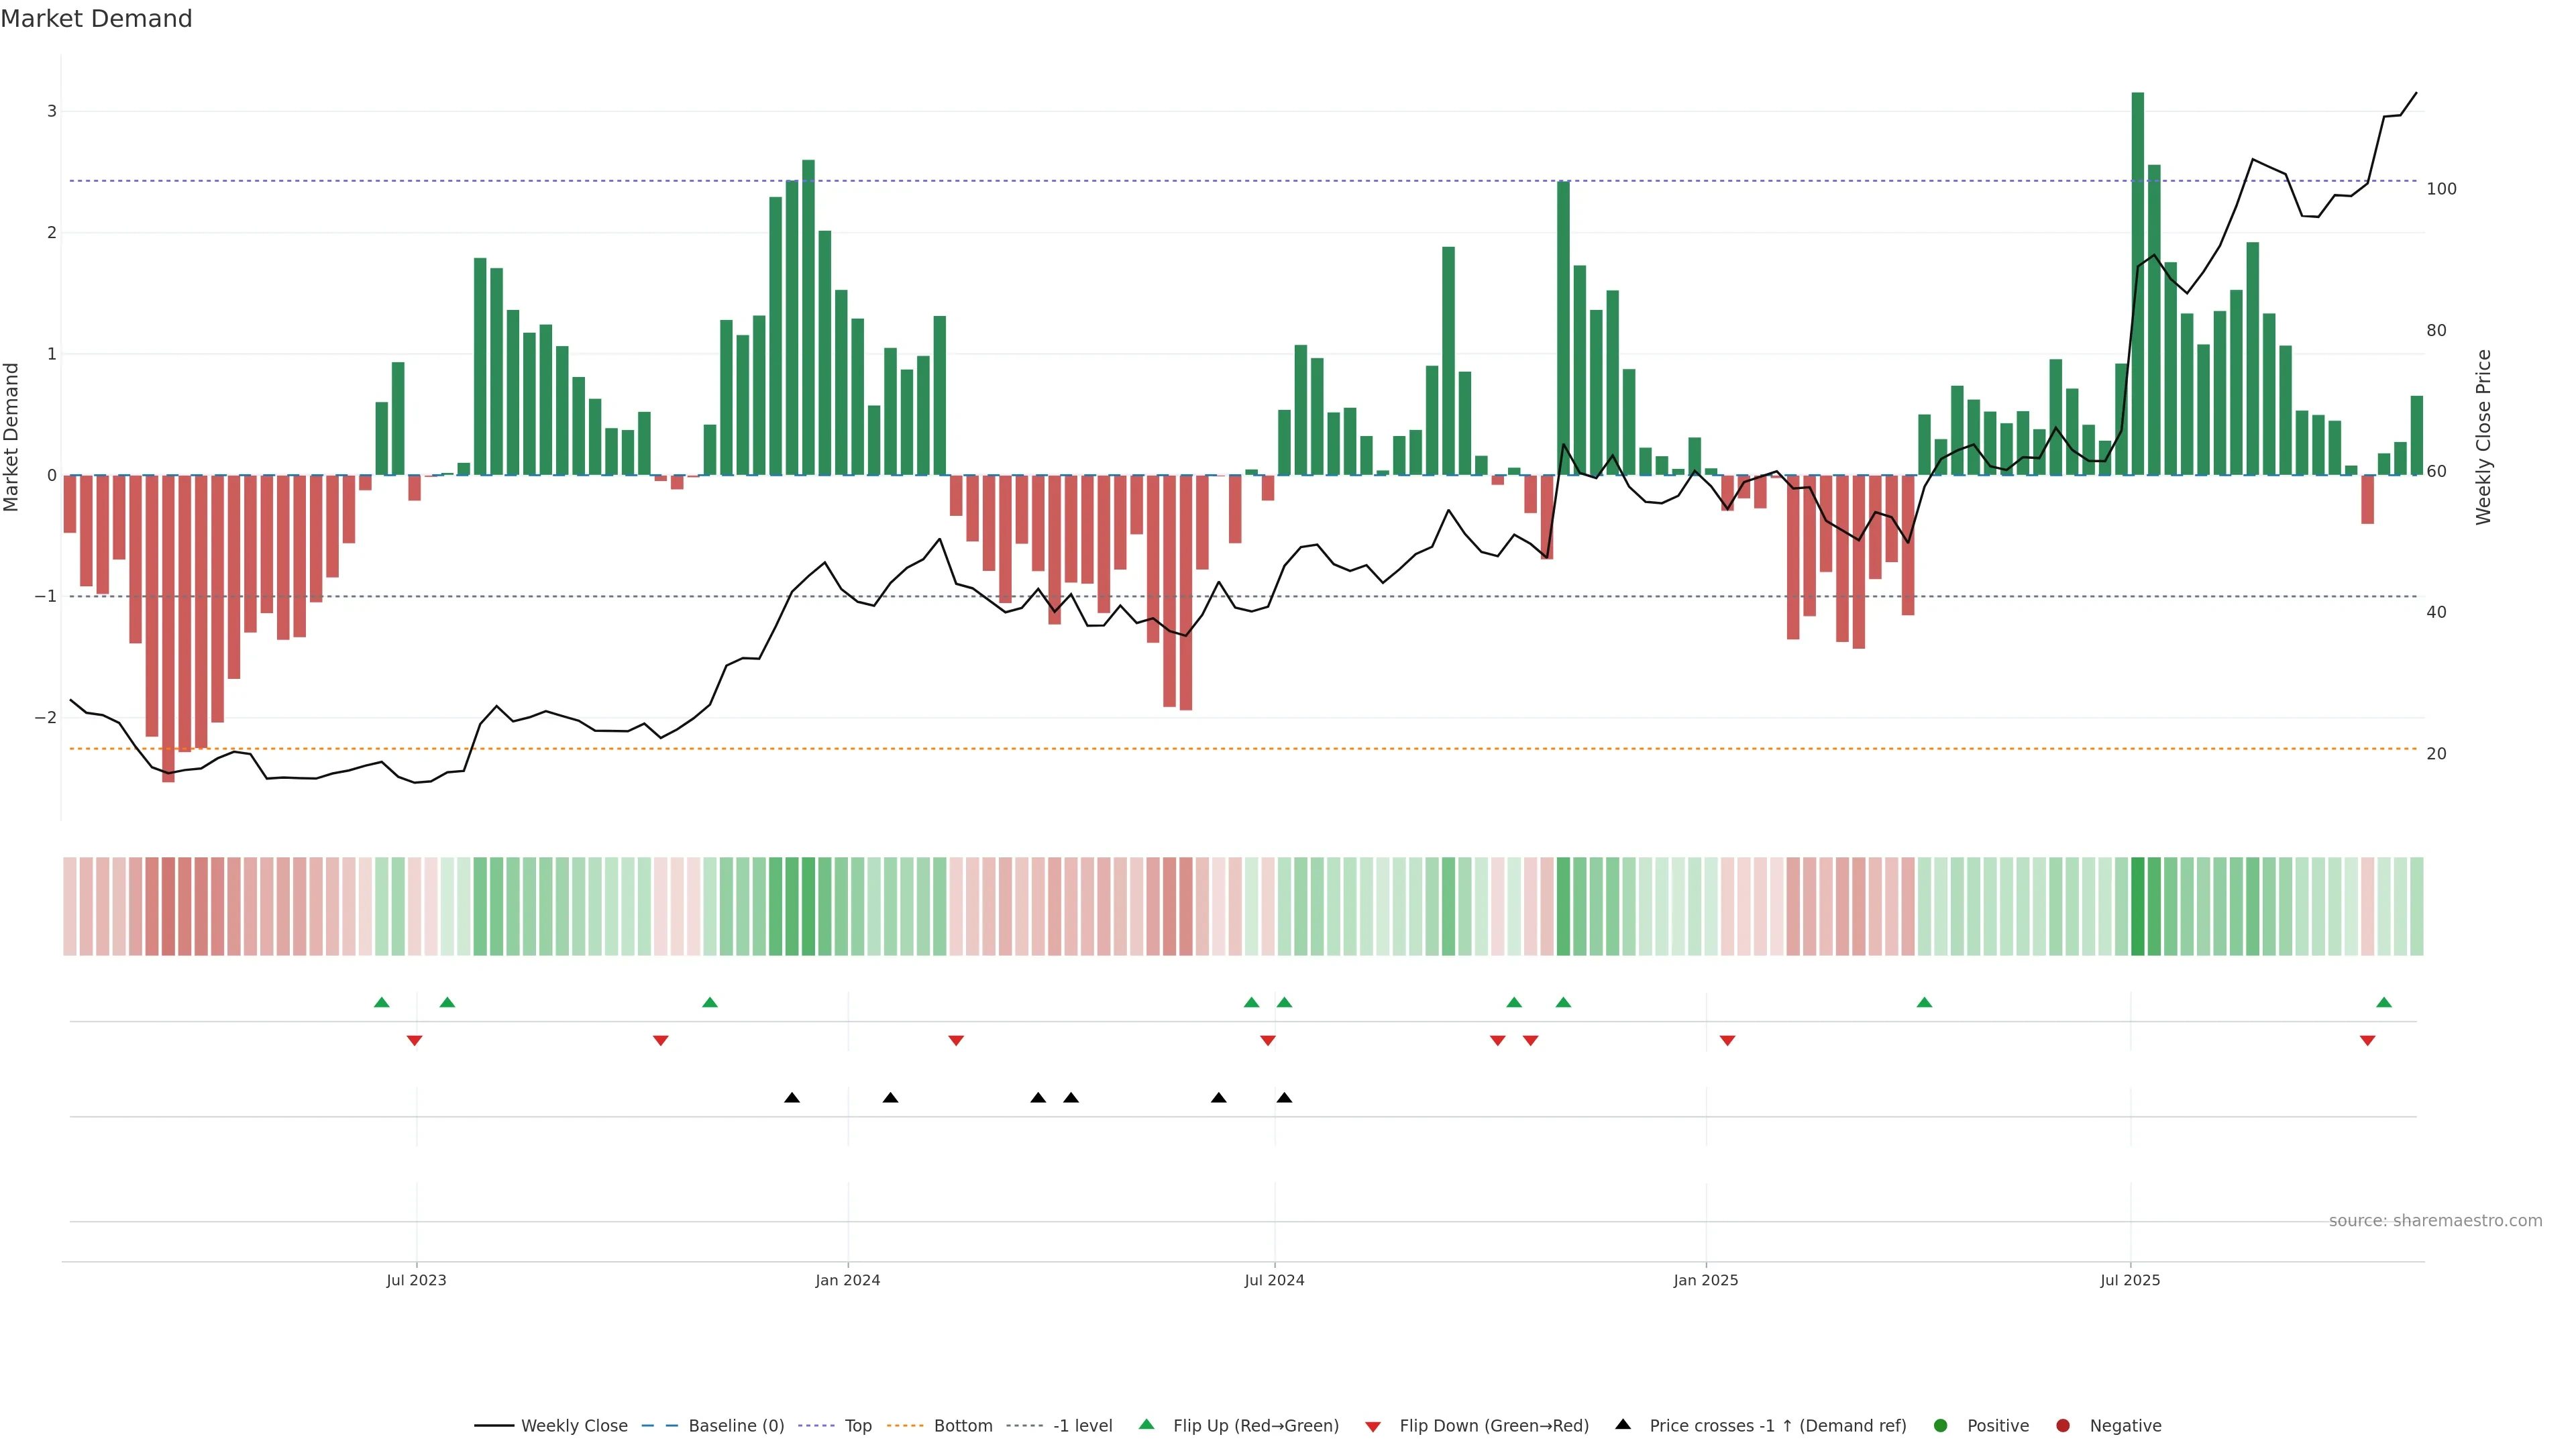Click the last black triangle marker on timeline
The height and width of the screenshot is (1449, 2576).
[x=1284, y=1098]
